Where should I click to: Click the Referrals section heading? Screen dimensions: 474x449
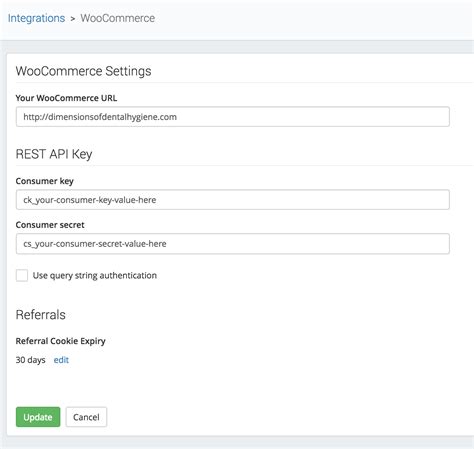click(x=41, y=315)
